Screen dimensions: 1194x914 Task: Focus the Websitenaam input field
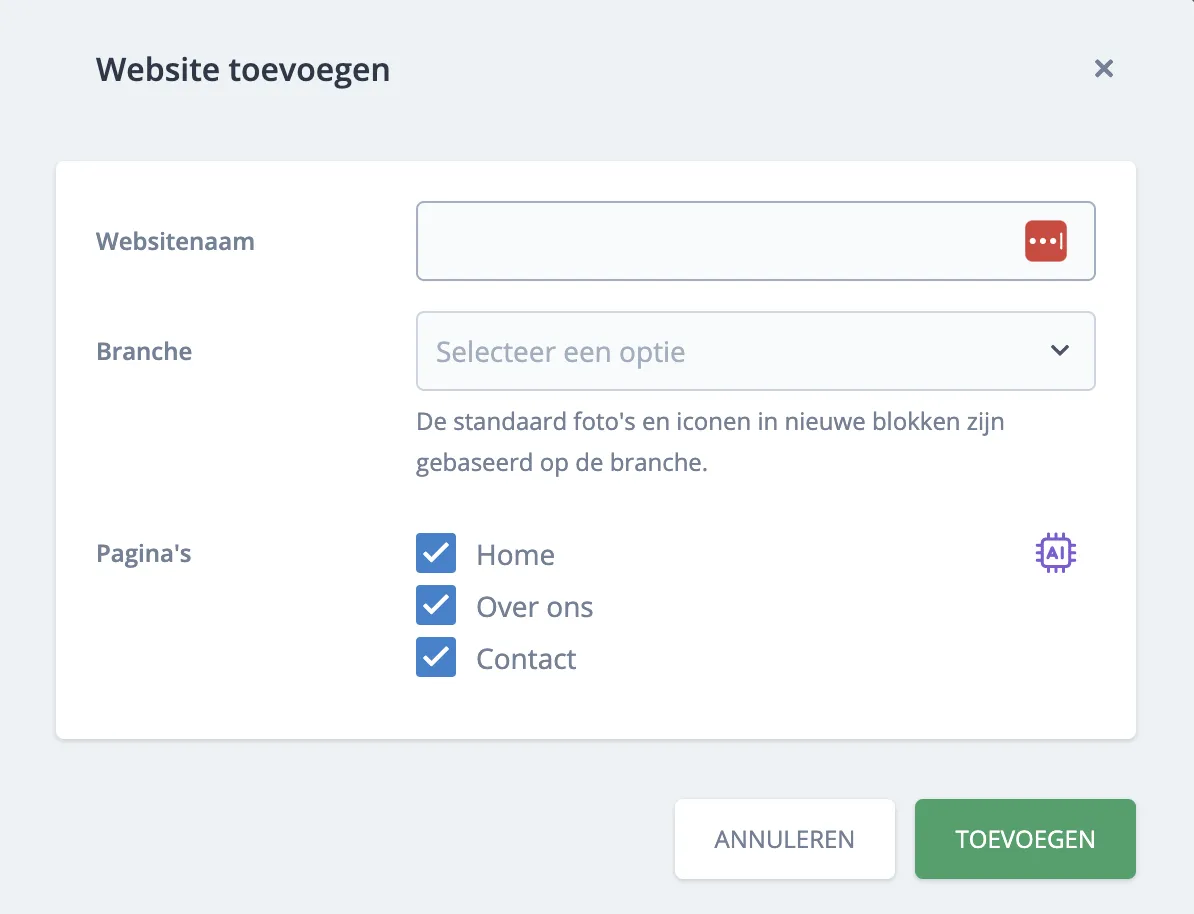[700, 241]
